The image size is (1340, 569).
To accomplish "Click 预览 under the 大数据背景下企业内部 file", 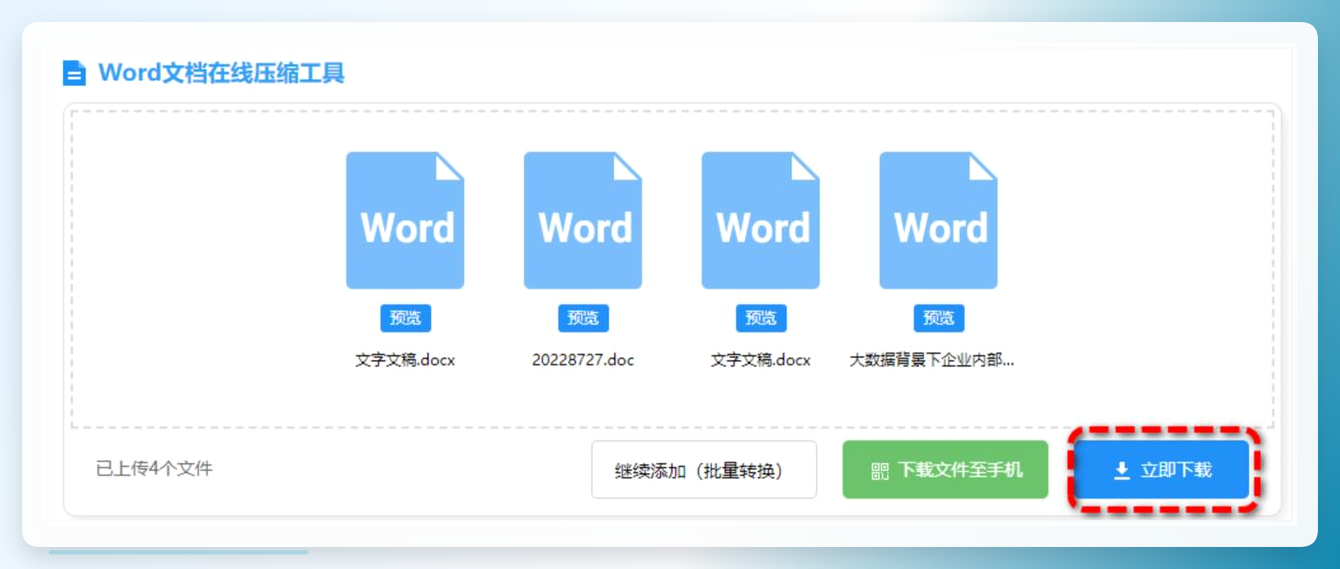I will [x=938, y=318].
